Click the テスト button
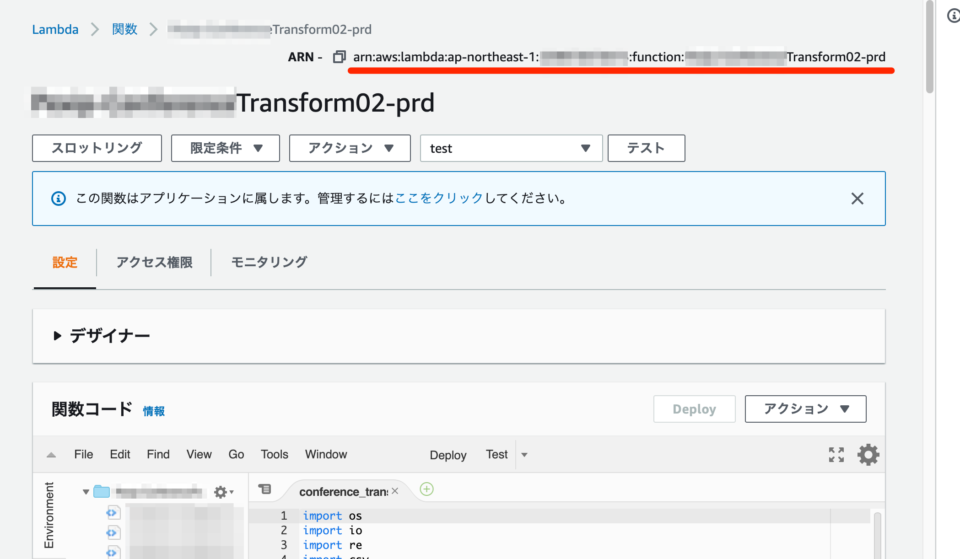The width and height of the screenshot is (960, 559). point(646,148)
